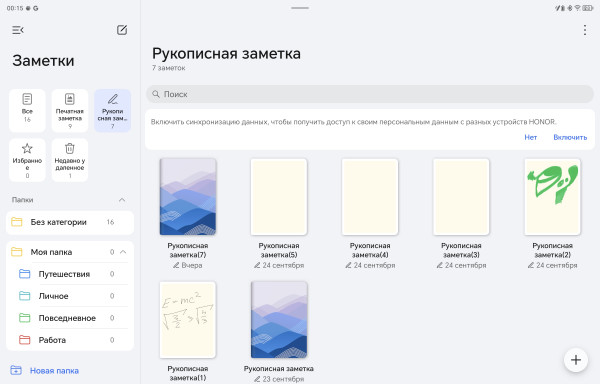Open the Личное folder
This screenshot has width=600, height=384.
coord(70,296)
